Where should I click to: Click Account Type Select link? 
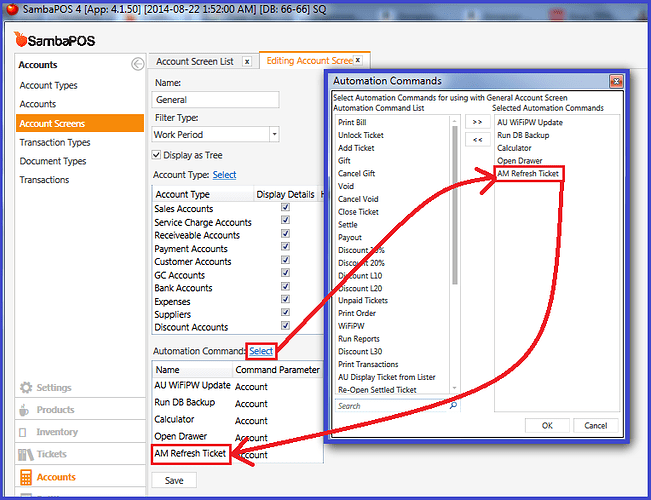(x=224, y=175)
